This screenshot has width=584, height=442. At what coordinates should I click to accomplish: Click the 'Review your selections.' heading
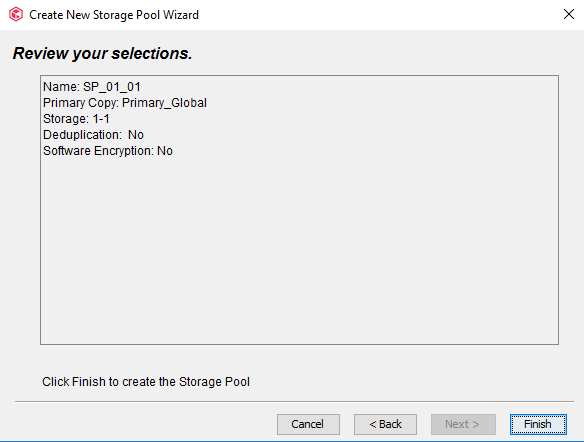(102, 53)
